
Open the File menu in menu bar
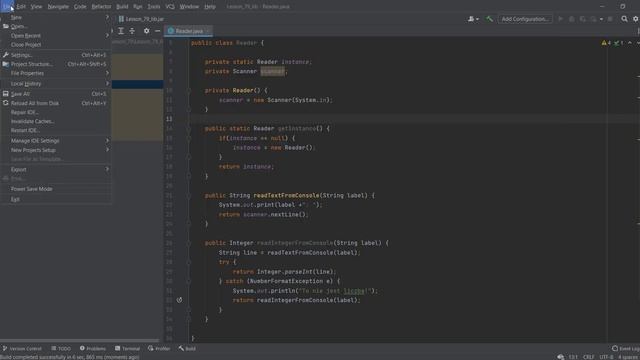click(x=7, y=7)
